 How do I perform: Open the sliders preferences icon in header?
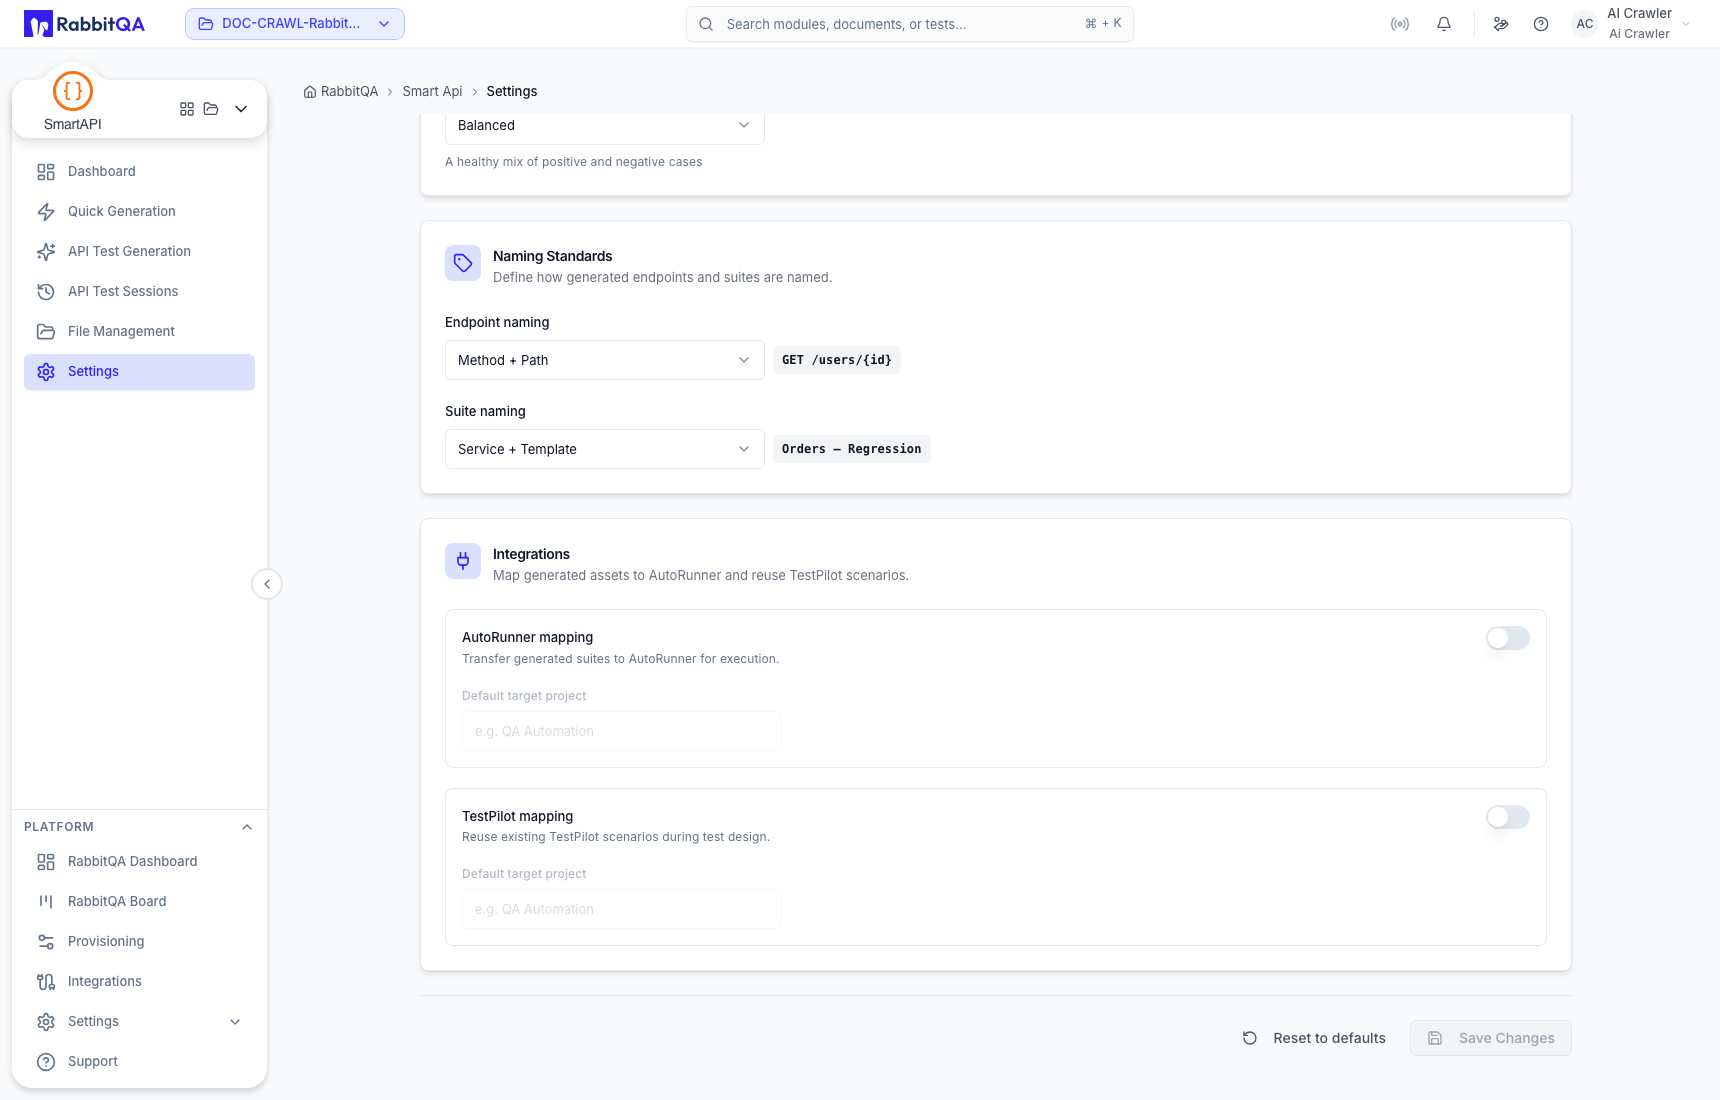1501,24
